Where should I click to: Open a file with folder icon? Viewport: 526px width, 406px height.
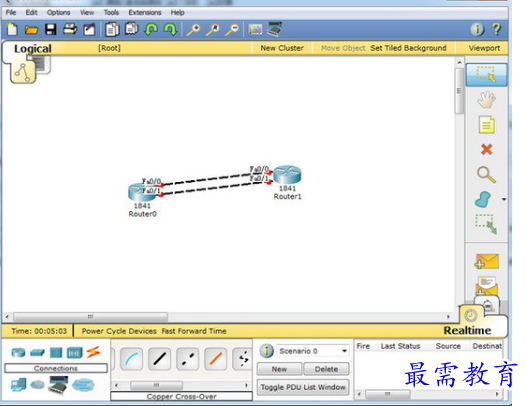click(x=31, y=30)
